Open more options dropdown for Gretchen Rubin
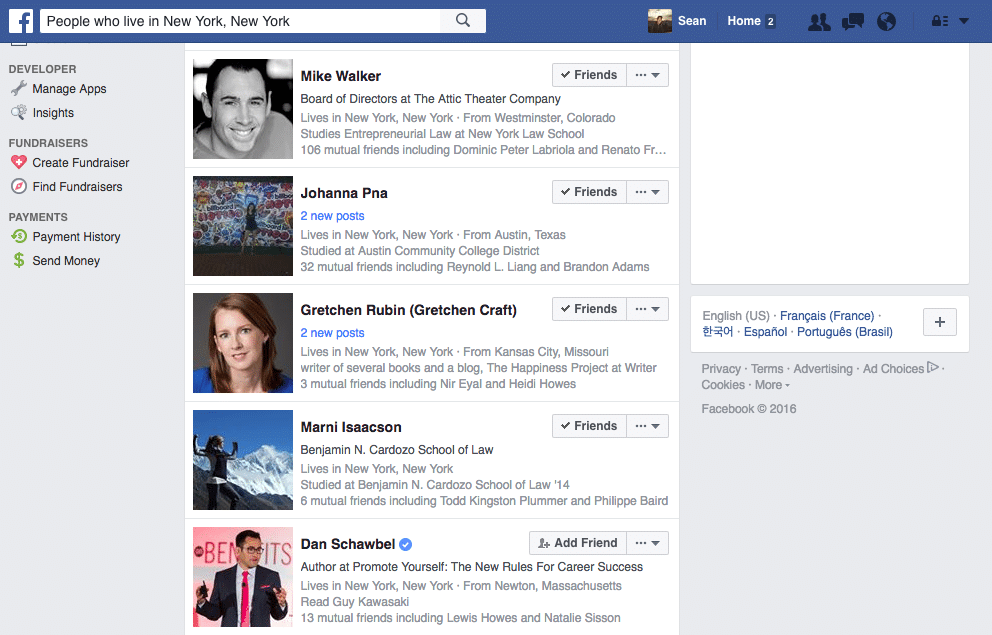Viewport: 992px width, 635px height. pos(647,309)
